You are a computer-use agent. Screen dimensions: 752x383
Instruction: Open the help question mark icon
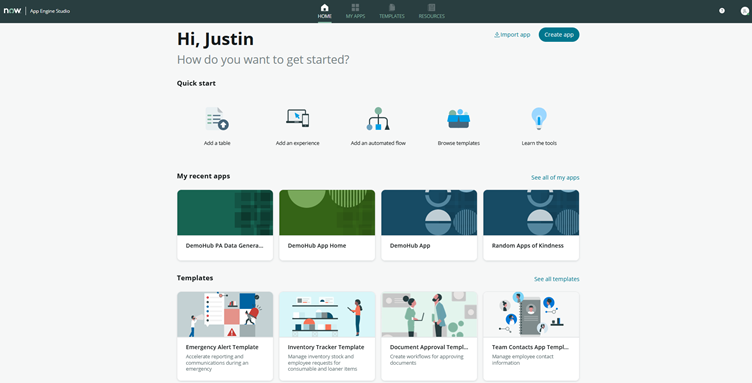[x=722, y=11]
